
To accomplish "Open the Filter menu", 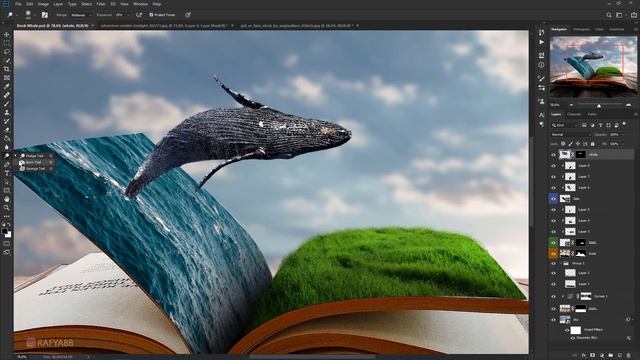I will [101, 4].
